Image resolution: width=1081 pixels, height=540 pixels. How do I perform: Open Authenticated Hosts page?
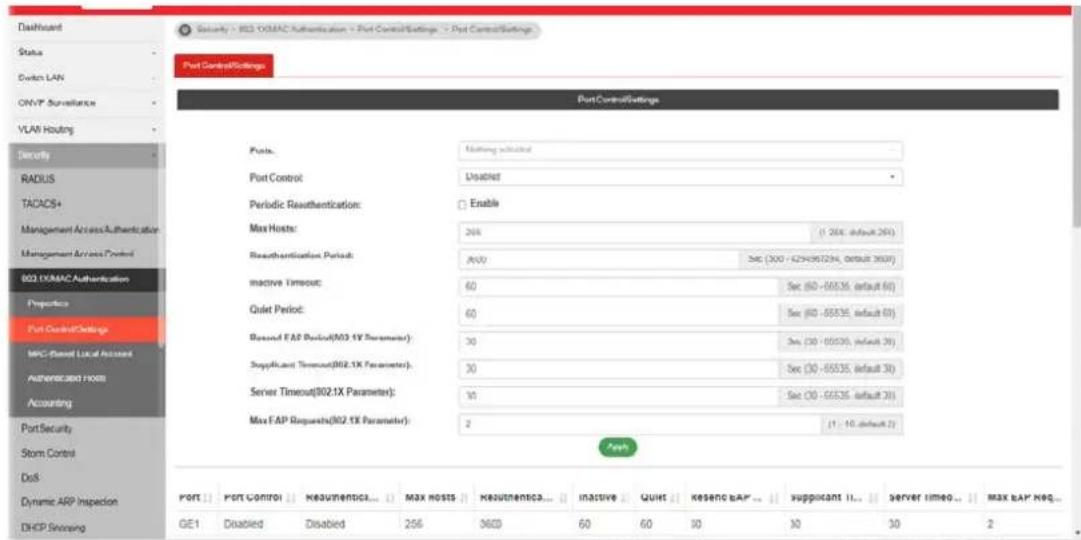(x=83, y=379)
